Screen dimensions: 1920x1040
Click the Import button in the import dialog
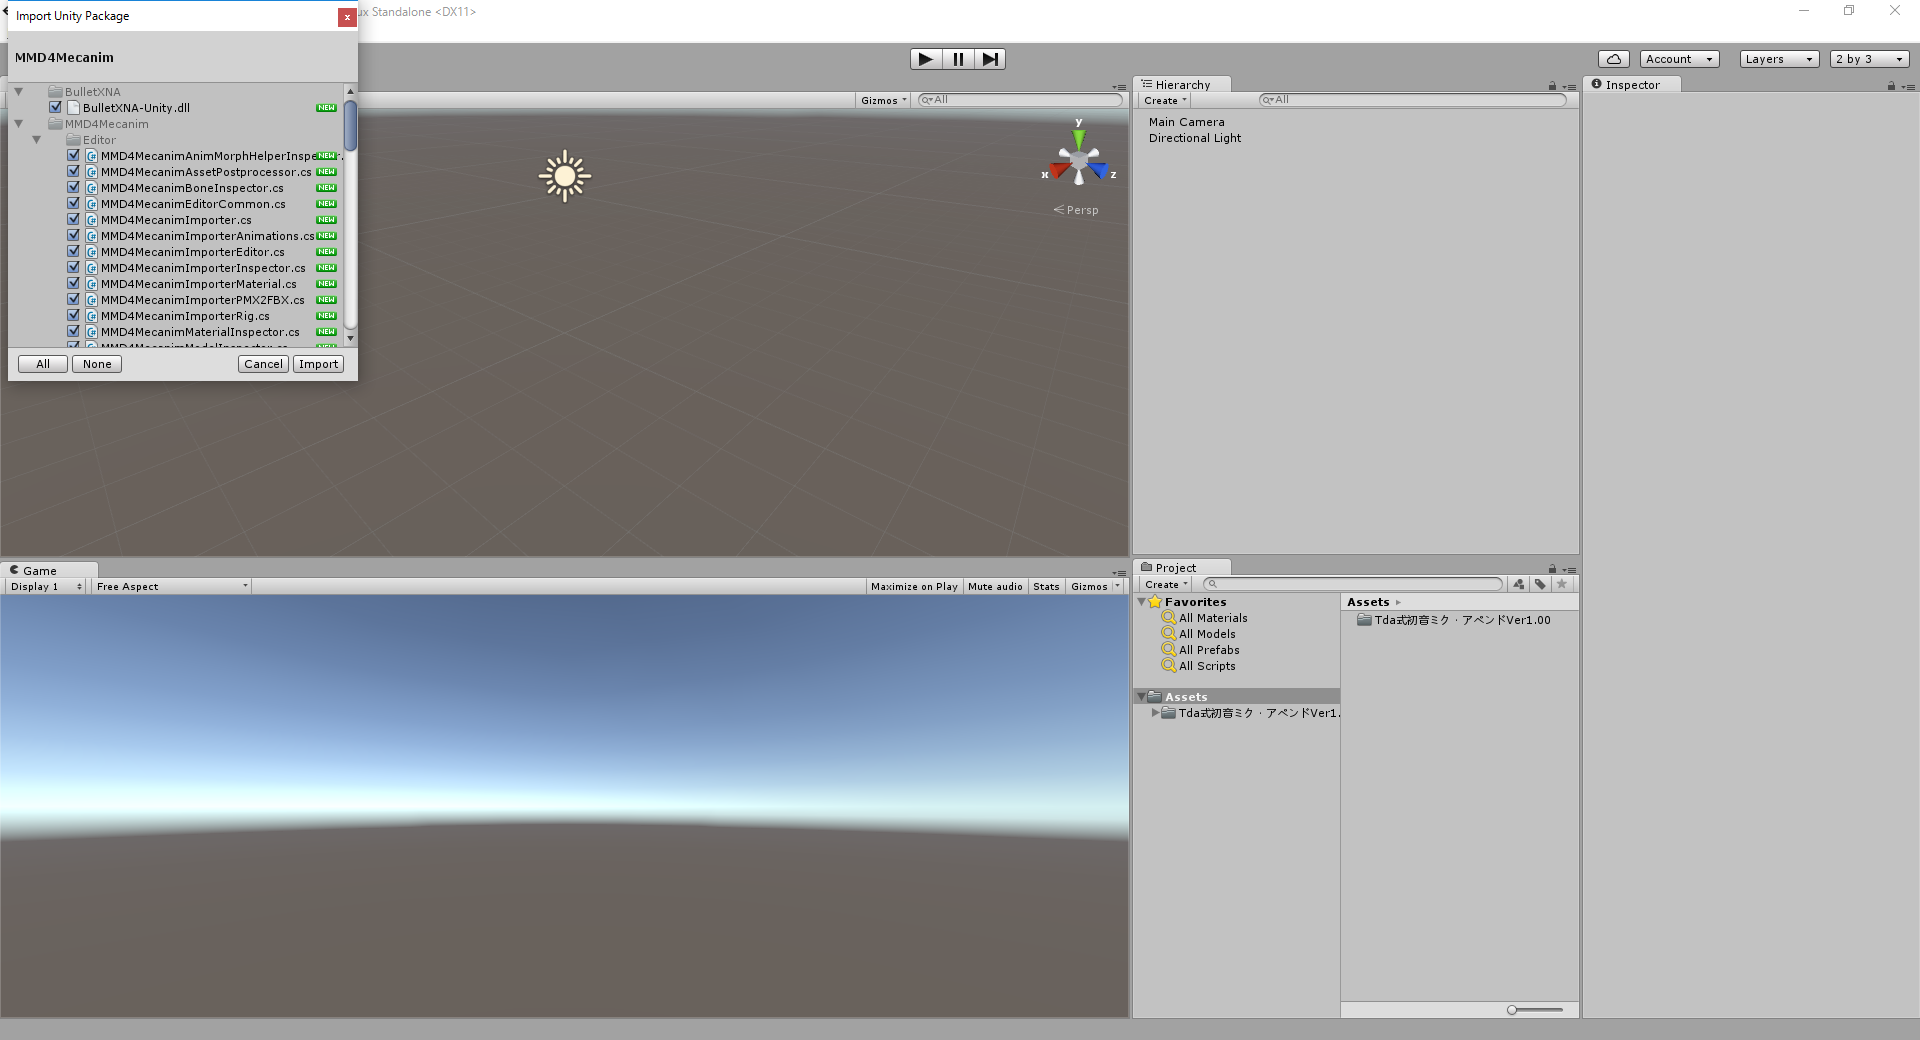click(x=318, y=363)
